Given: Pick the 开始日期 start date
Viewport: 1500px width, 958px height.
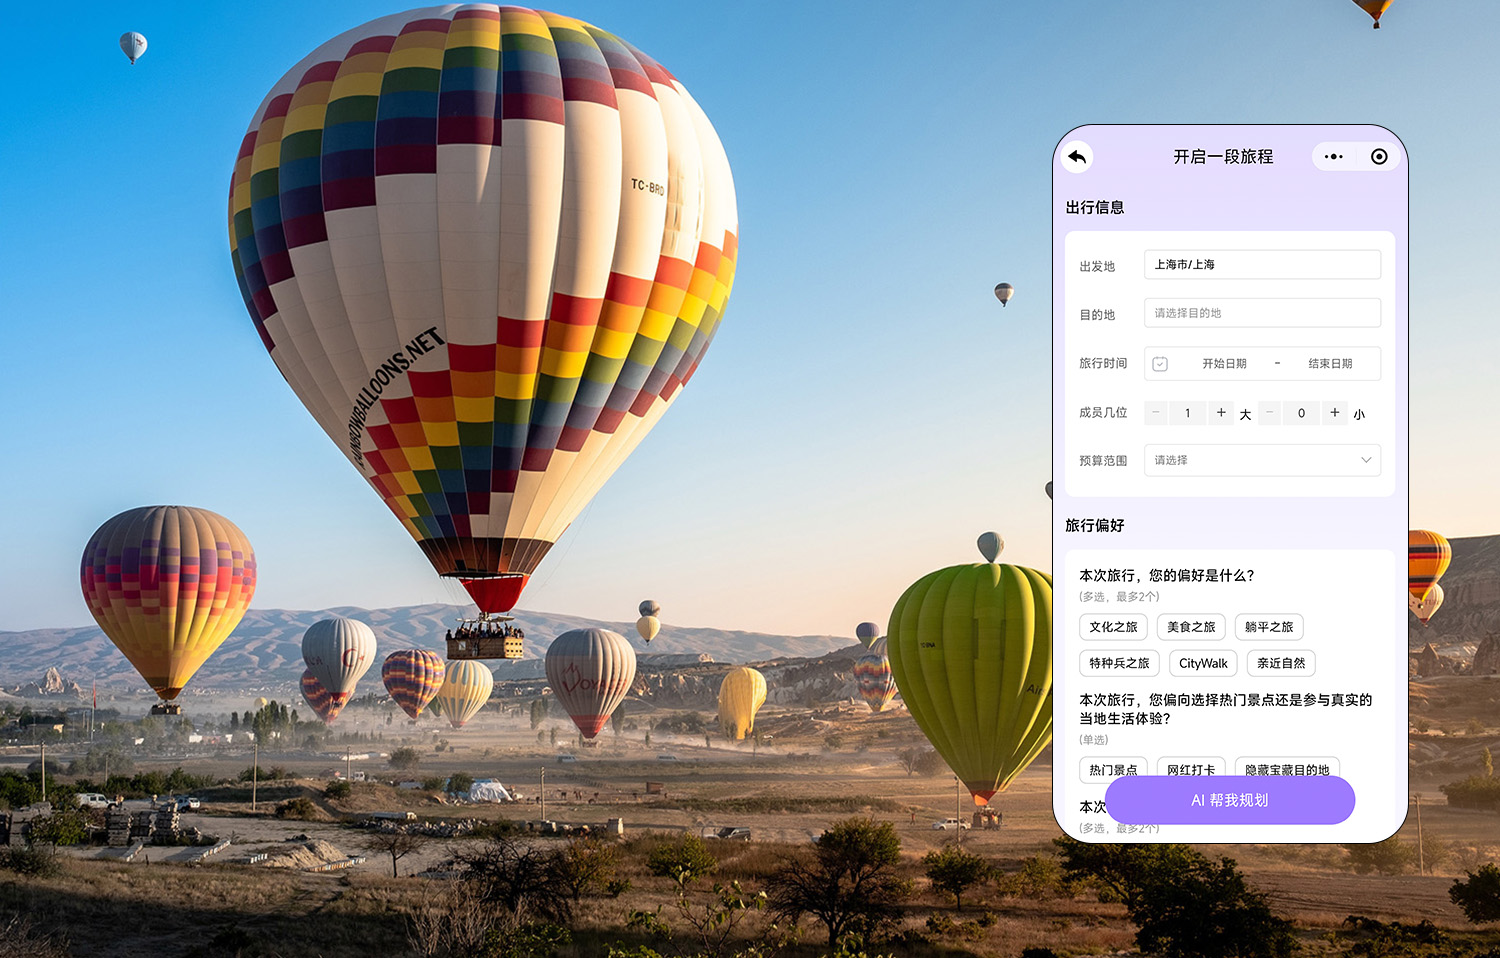Looking at the screenshot, I should pos(1224,364).
